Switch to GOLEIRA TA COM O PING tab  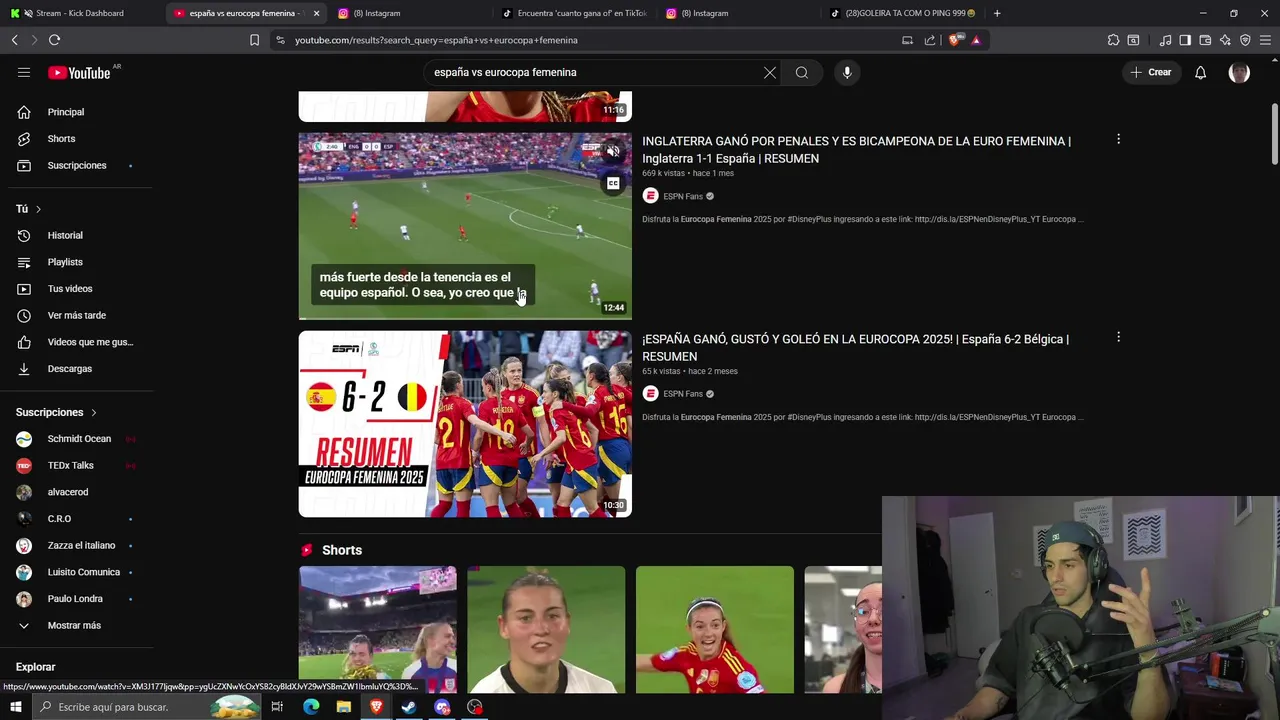[x=905, y=13]
